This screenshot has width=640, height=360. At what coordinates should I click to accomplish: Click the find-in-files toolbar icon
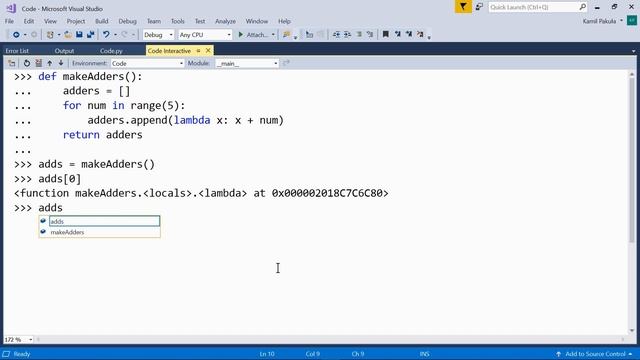pyautogui.click(x=286, y=35)
